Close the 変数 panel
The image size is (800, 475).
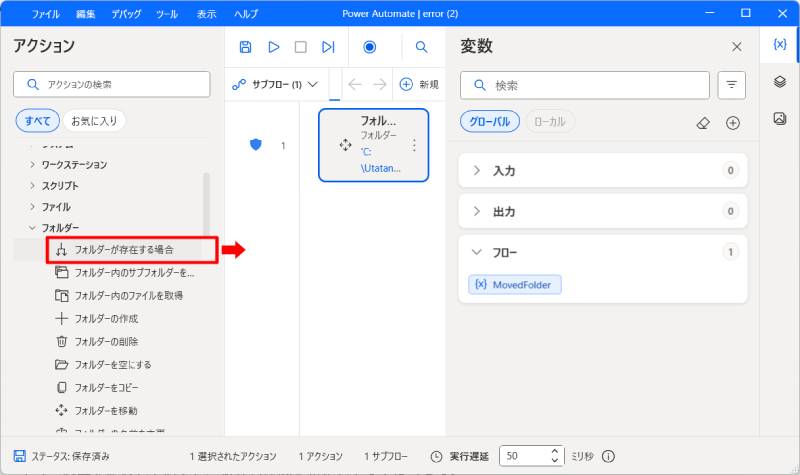point(737,47)
